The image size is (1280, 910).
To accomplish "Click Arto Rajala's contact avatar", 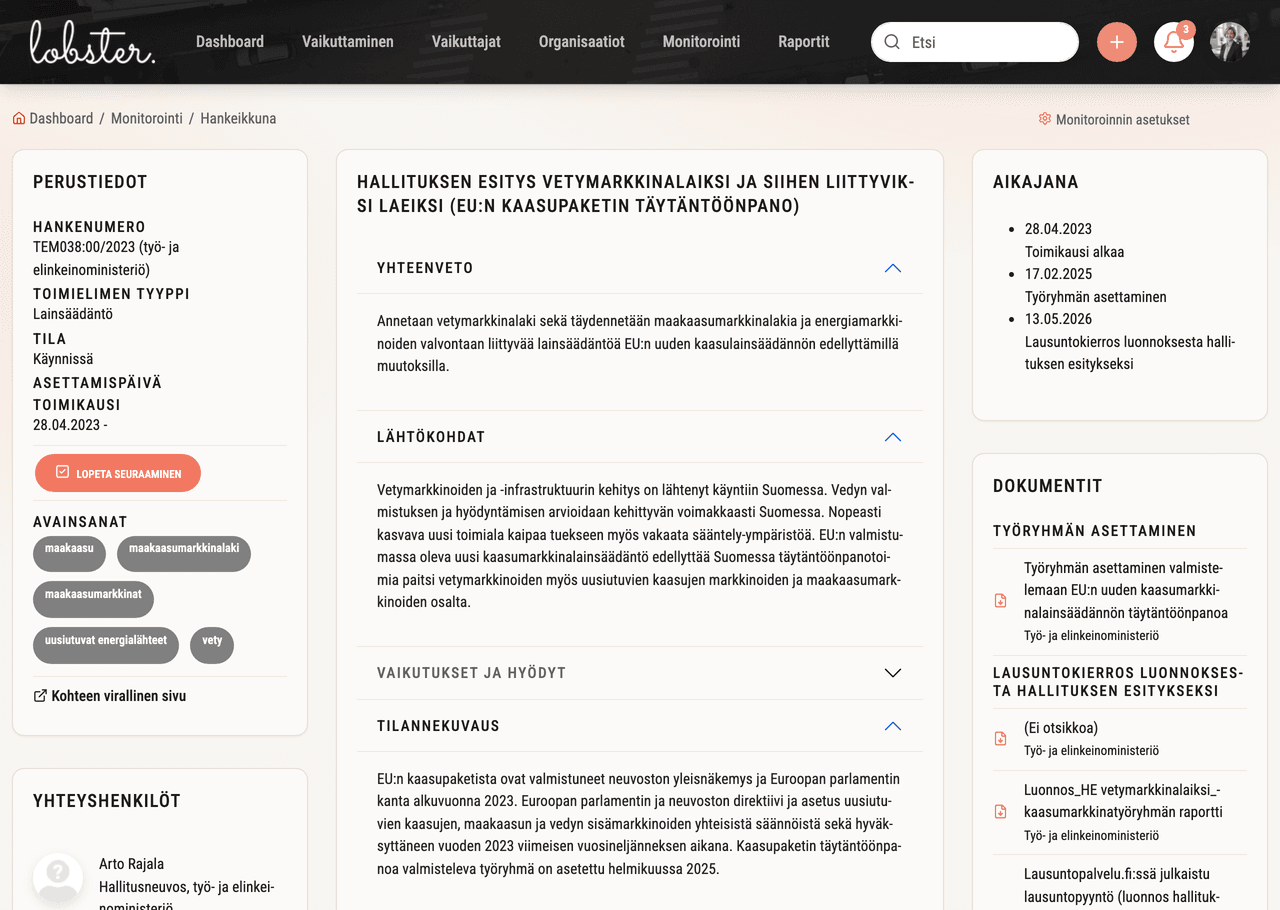I will [58, 878].
